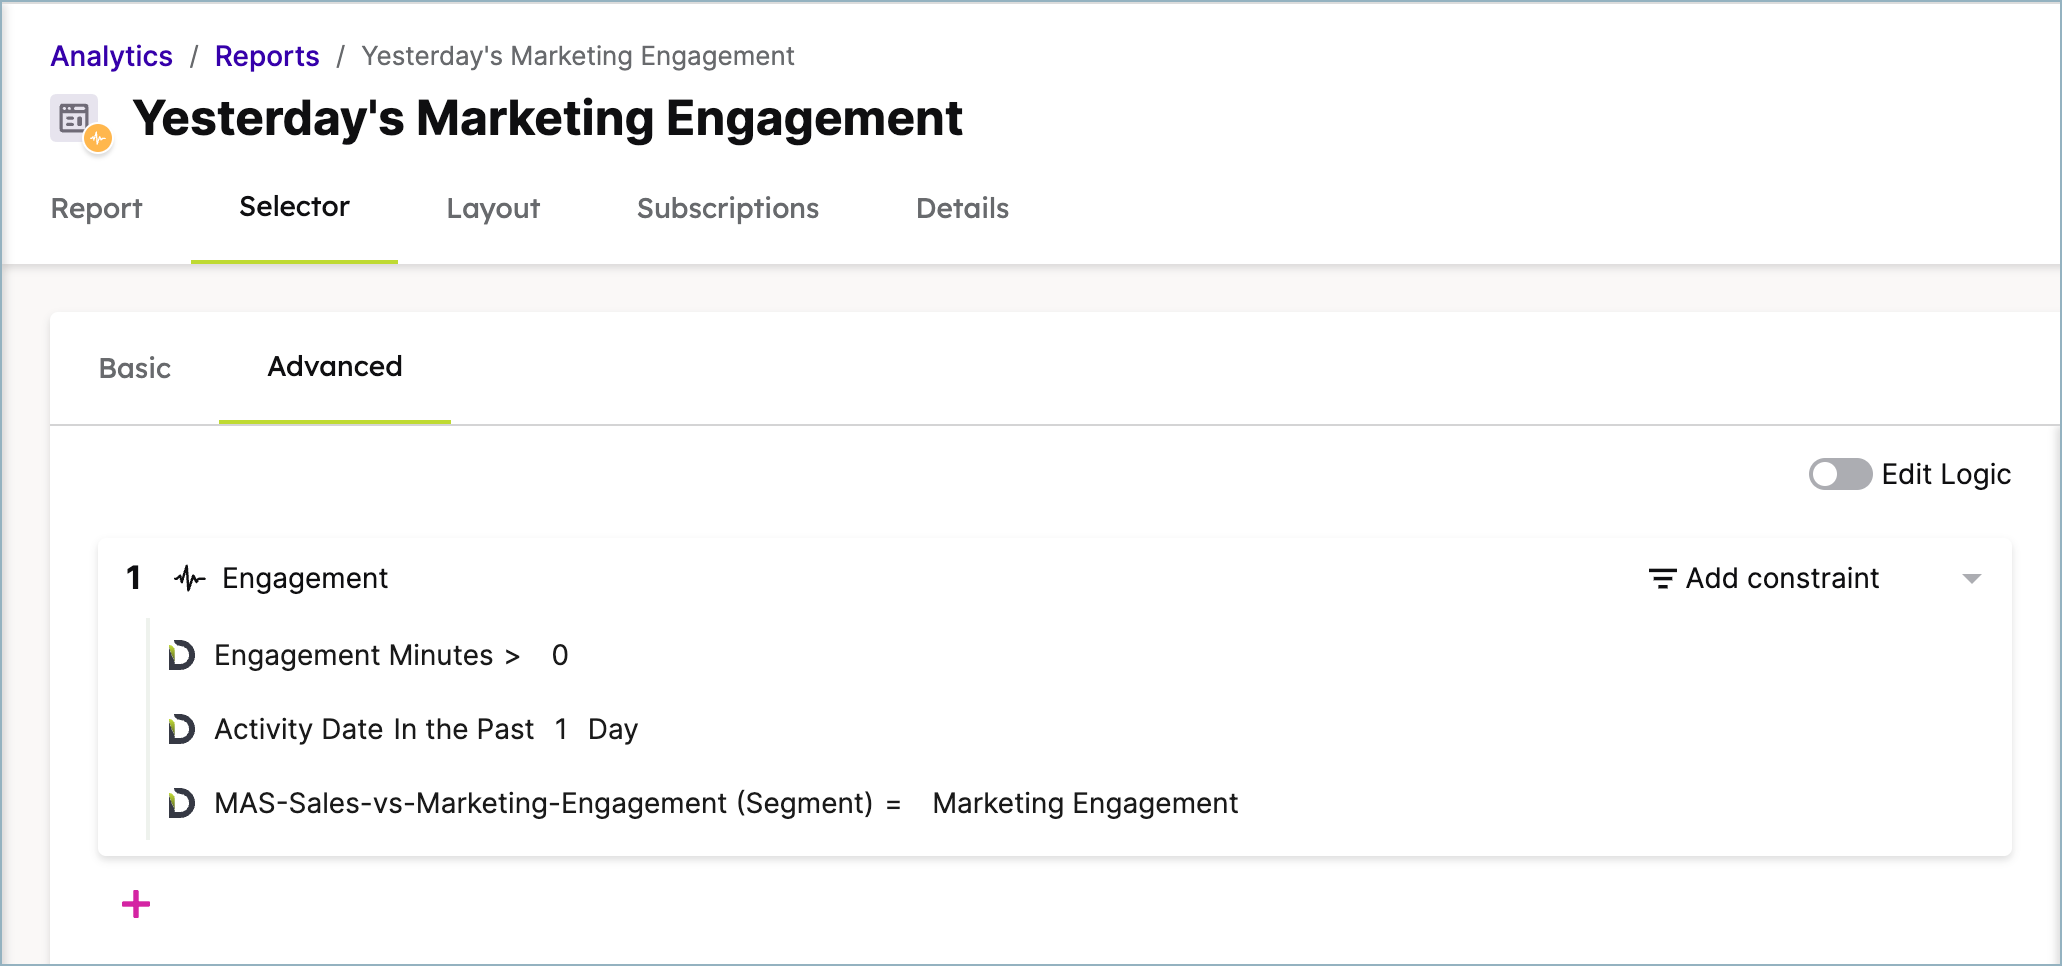
Task: Open the Report tab
Action: [97, 208]
